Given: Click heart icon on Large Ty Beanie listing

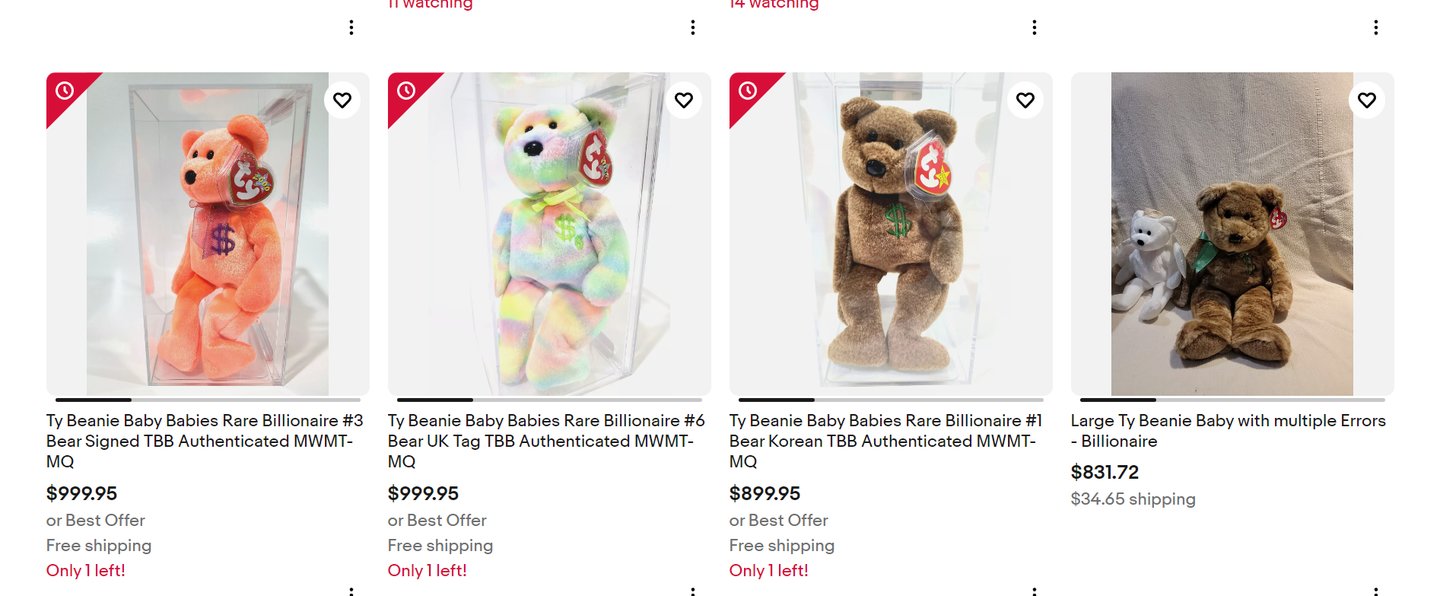Looking at the screenshot, I should tap(1367, 100).
